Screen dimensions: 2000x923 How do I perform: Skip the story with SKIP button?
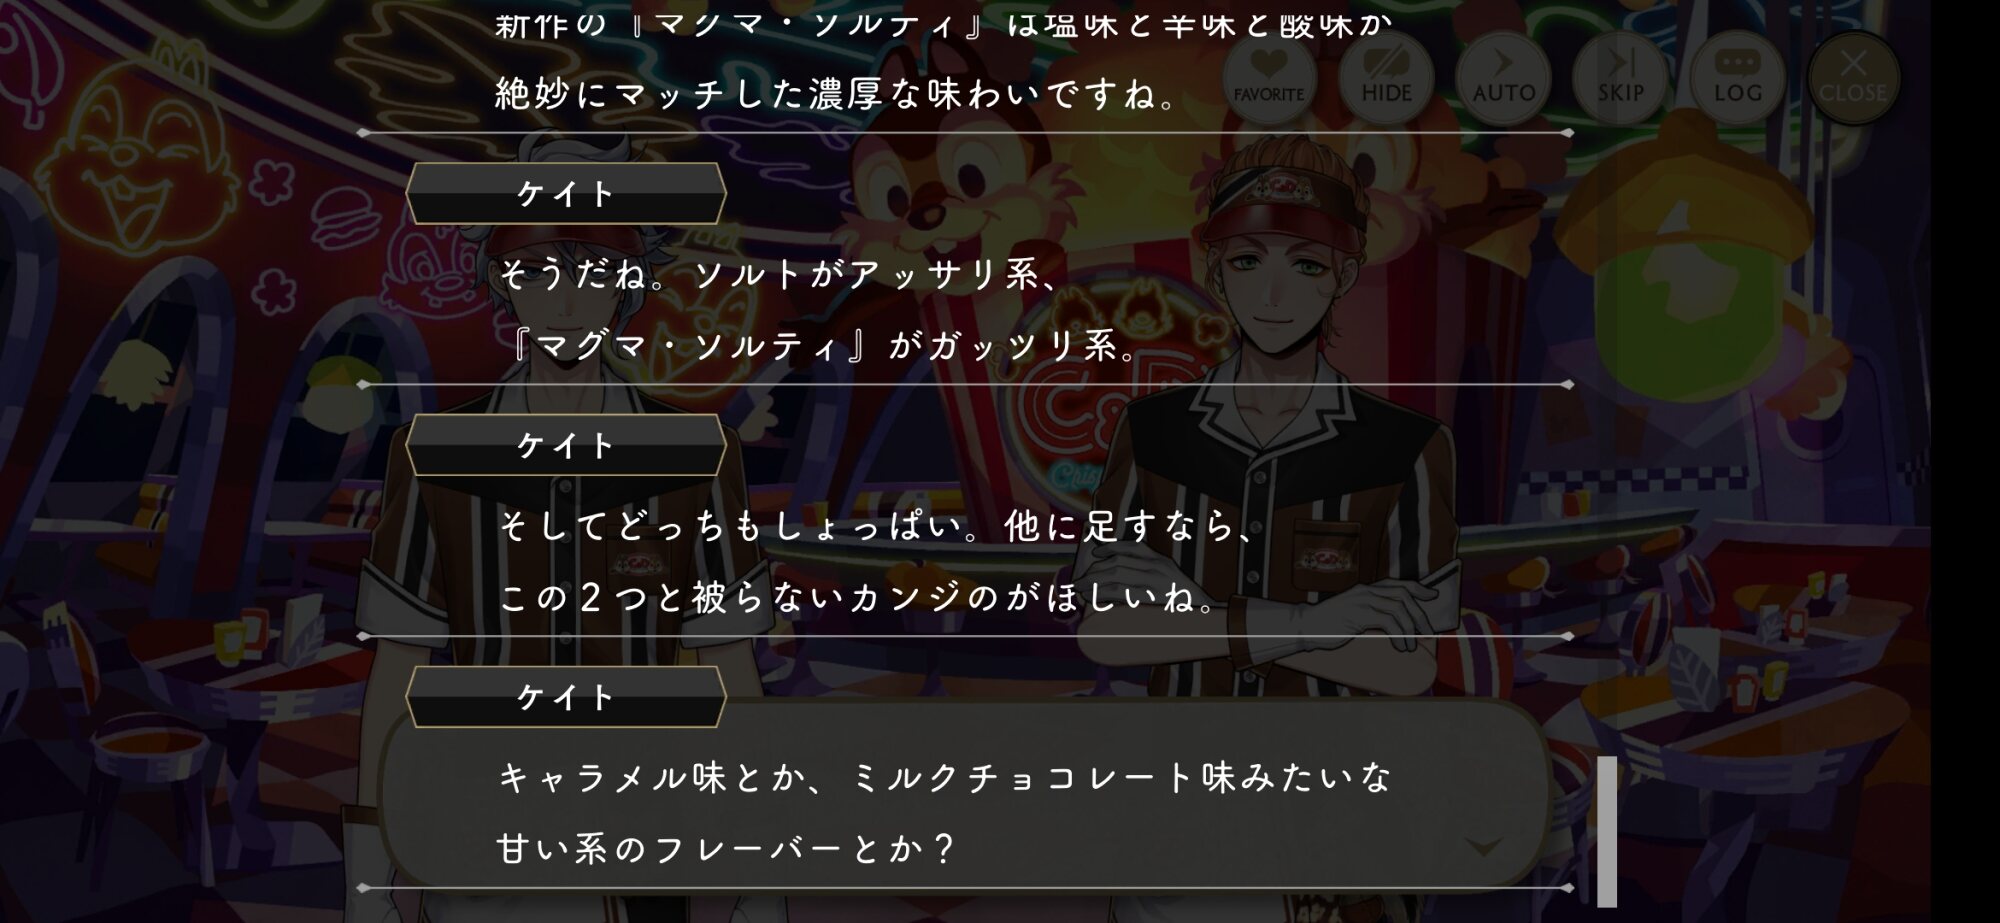coord(1620,77)
